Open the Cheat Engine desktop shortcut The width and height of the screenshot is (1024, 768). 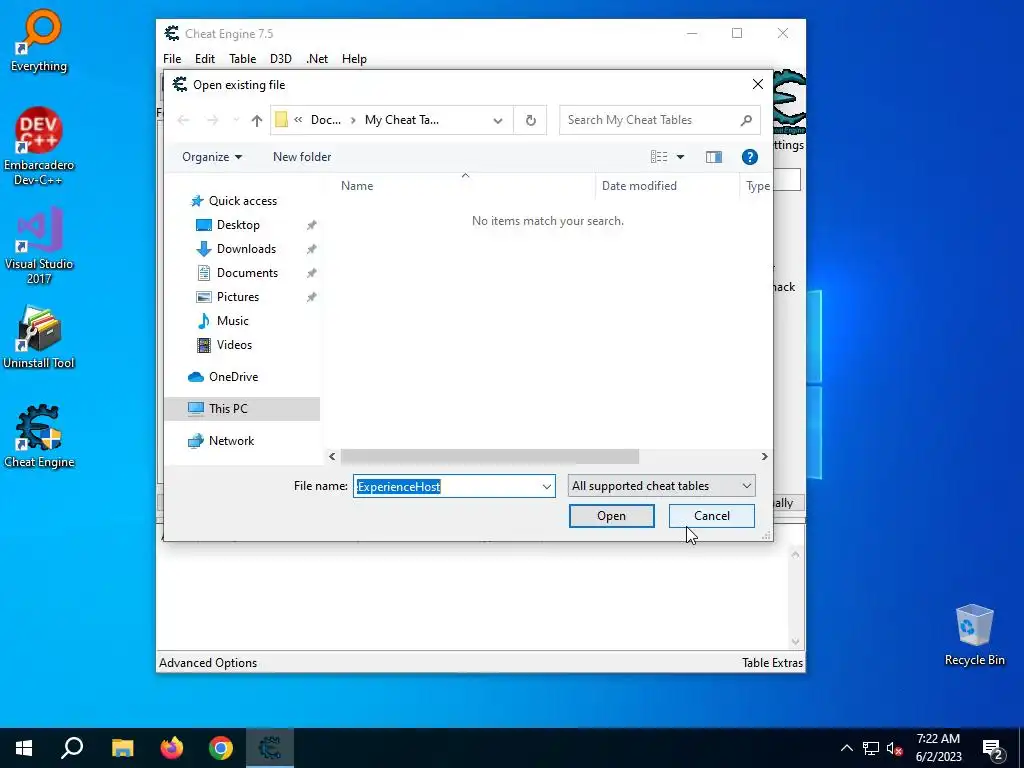tap(39, 436)
